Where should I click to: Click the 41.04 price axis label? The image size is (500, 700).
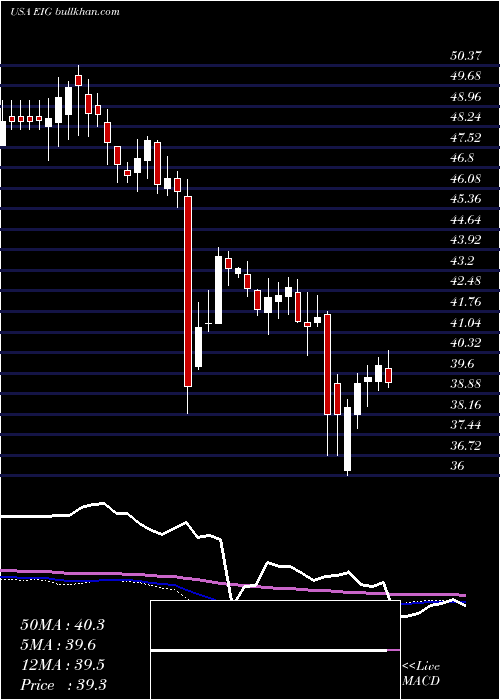pyautogui.click(x=466, y=322)
